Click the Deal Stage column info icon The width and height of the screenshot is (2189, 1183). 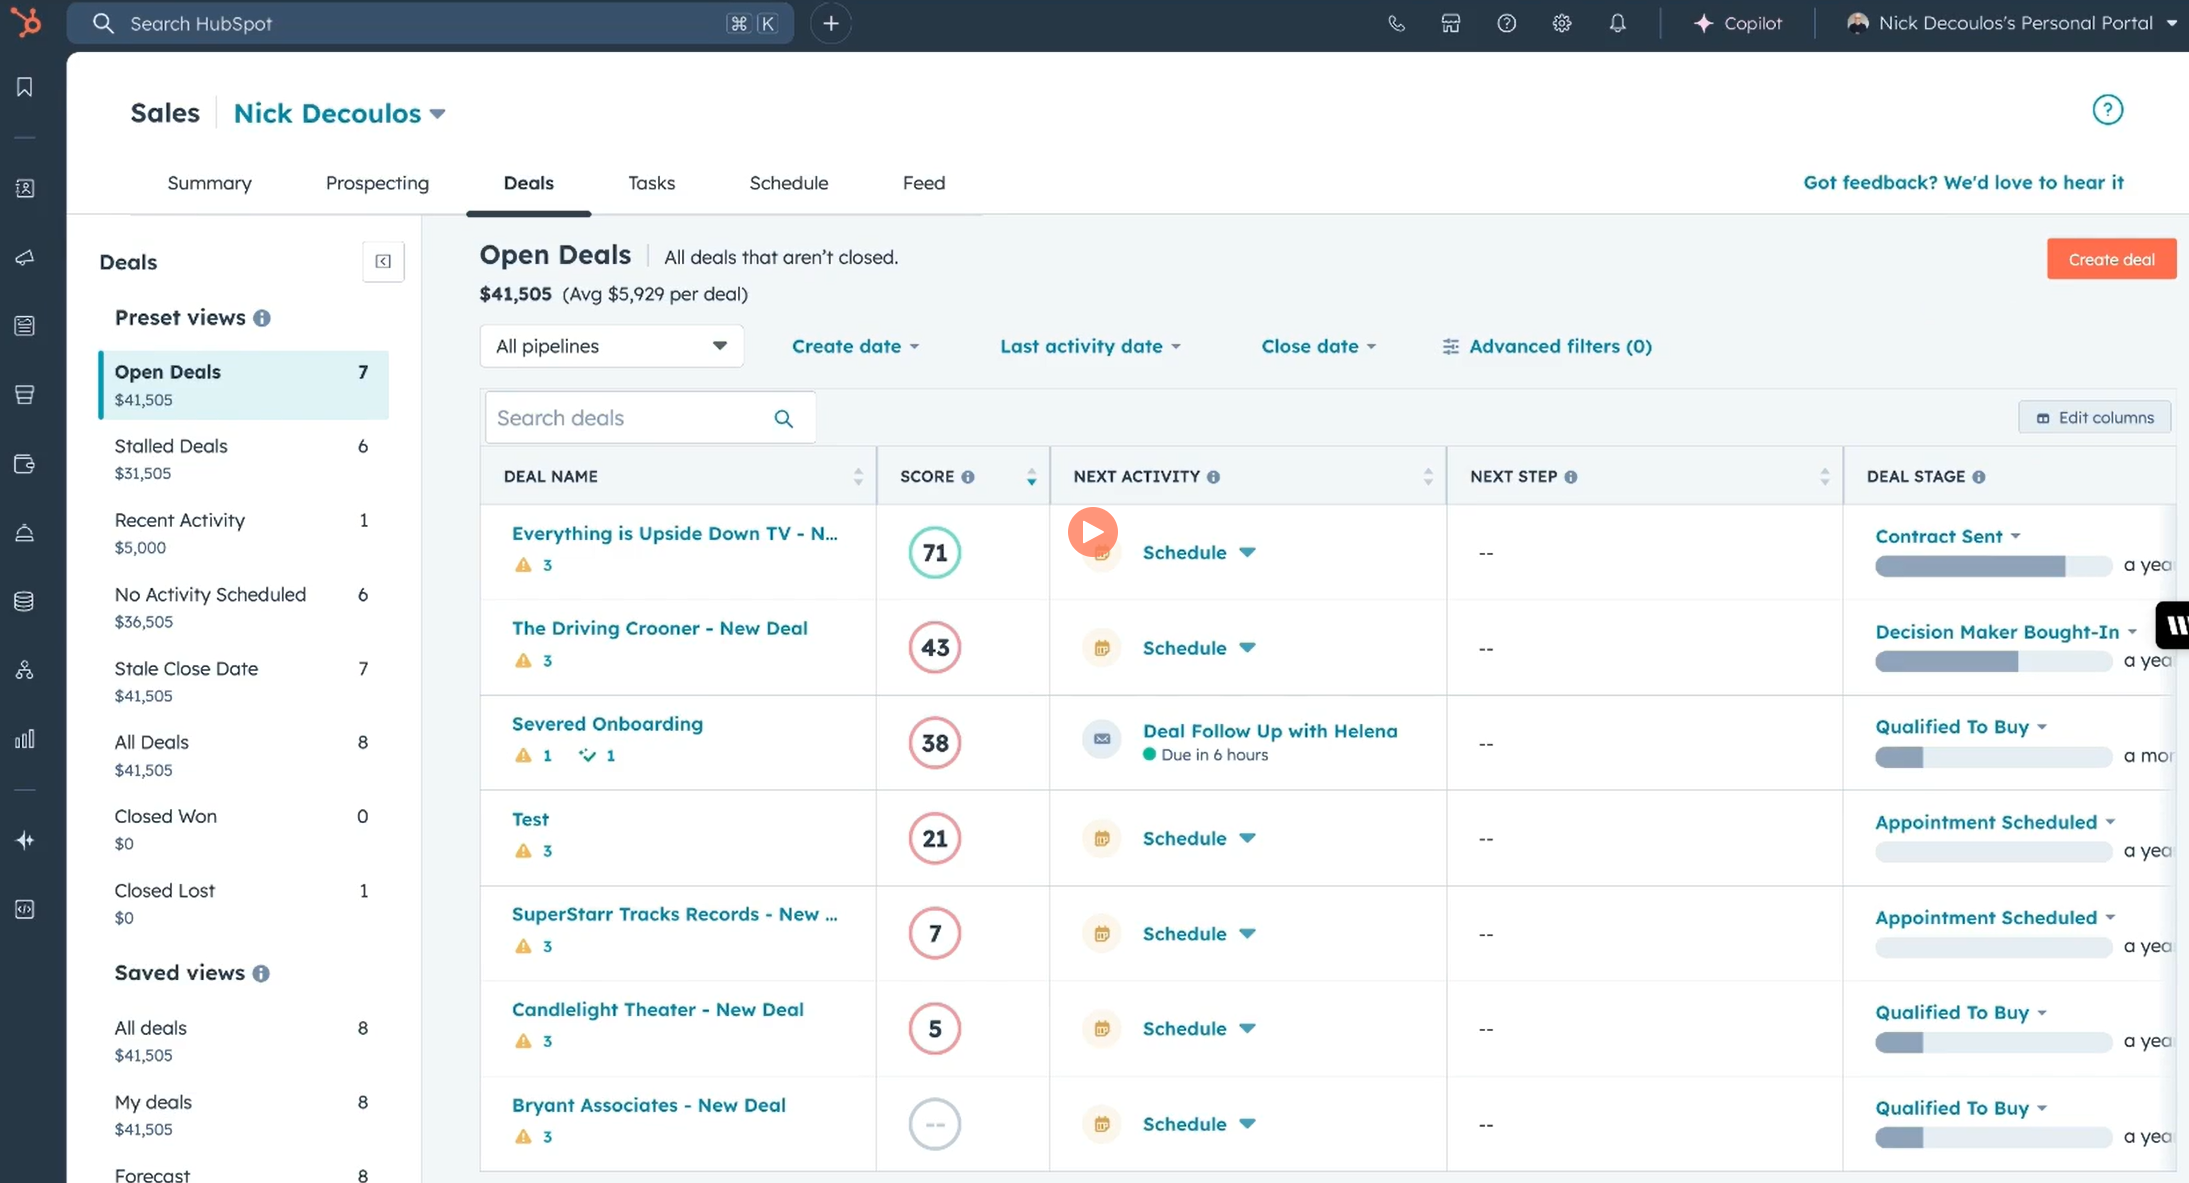coord(1979,477)
